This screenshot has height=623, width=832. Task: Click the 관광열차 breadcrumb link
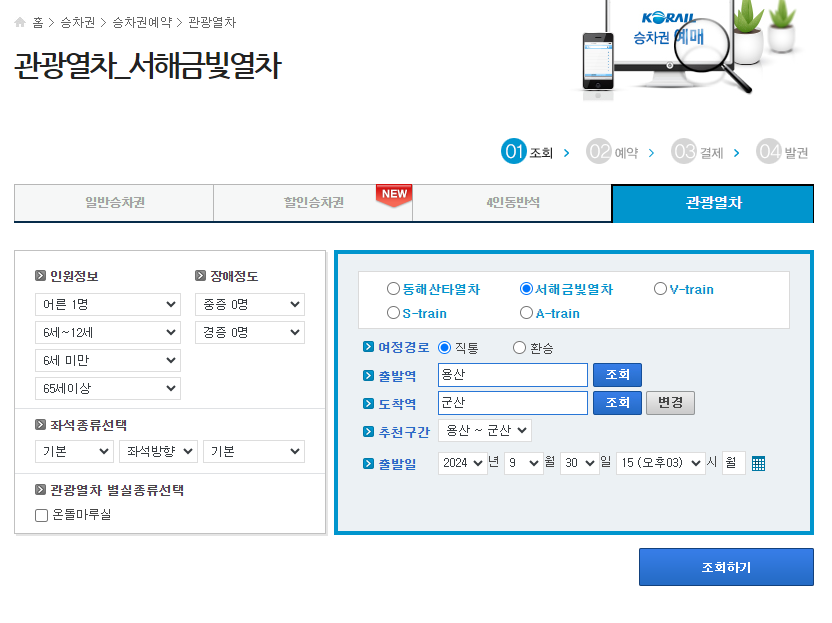[212, 22]
